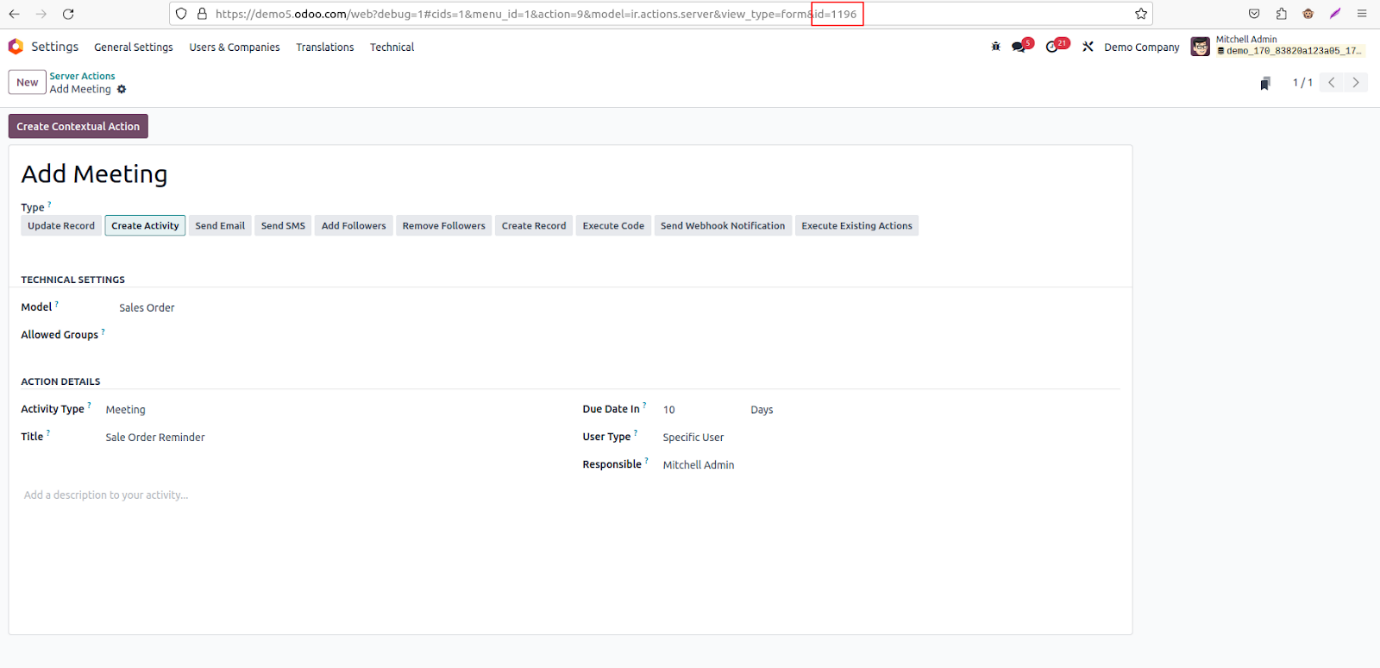
Task: Click the monkey extension icon
Action: [x=1308, y=14]
